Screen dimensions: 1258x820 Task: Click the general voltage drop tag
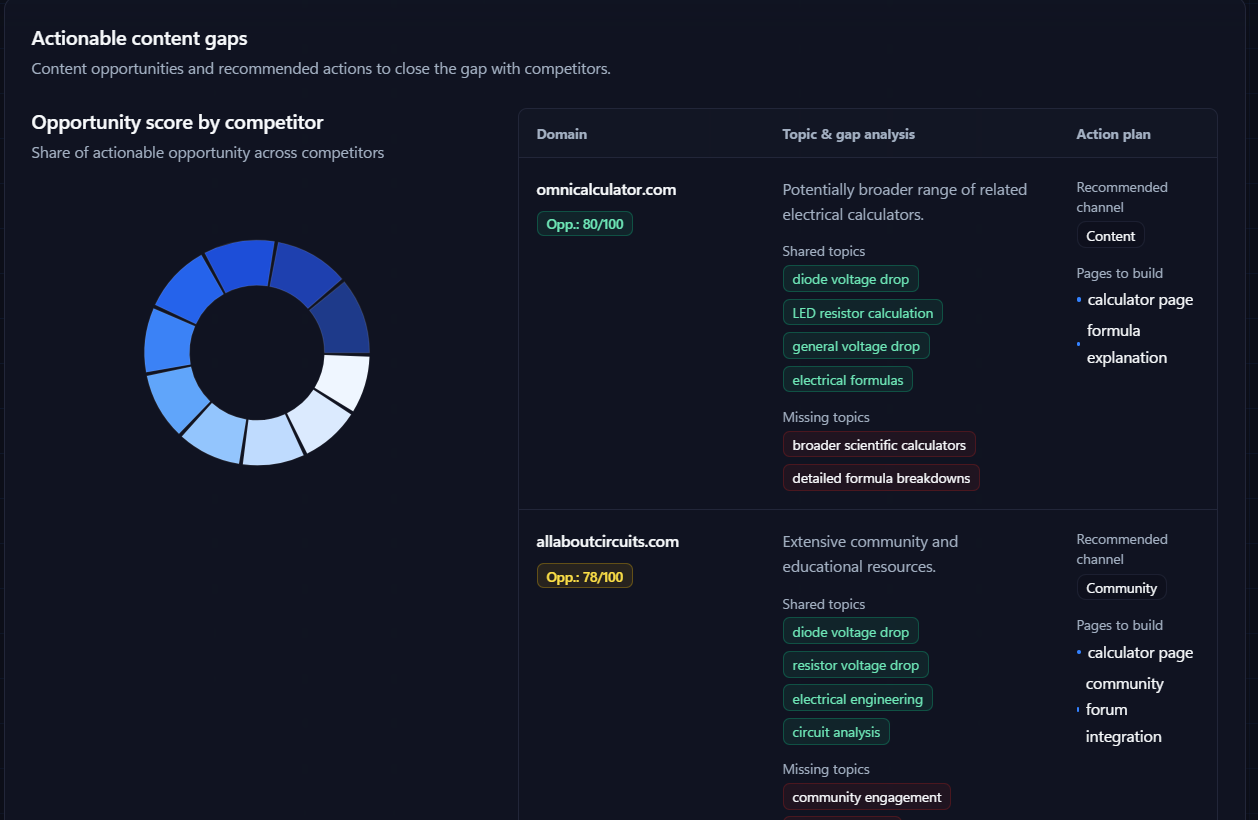coord(855,346)
